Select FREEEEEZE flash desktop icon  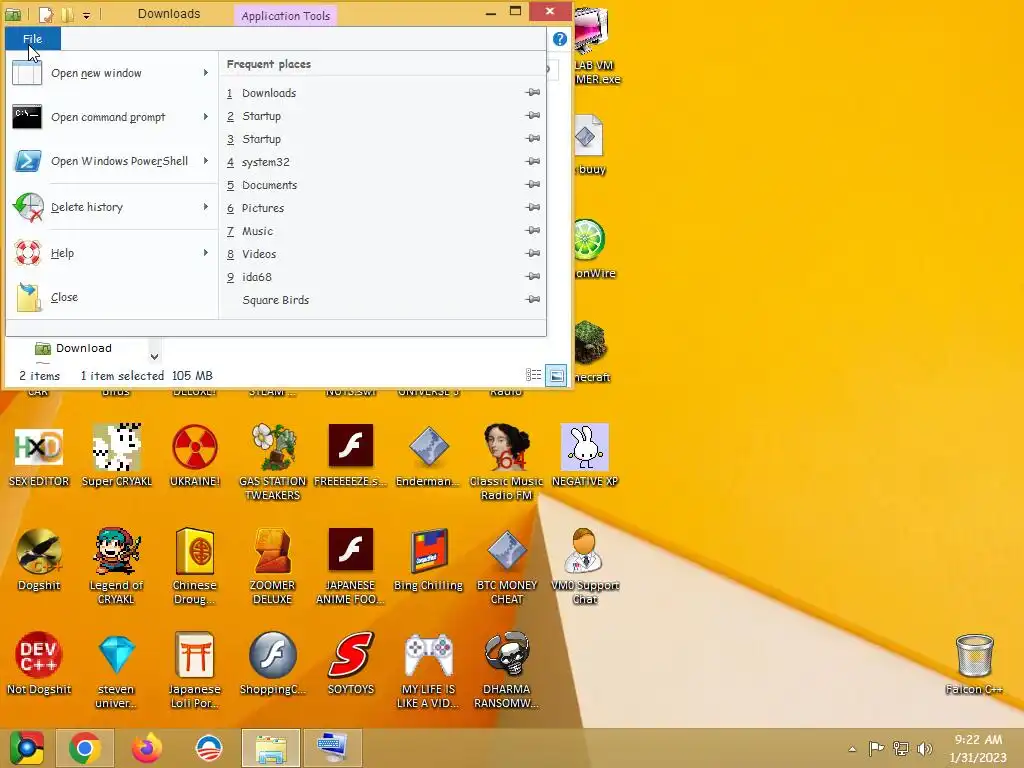point(351,456)
